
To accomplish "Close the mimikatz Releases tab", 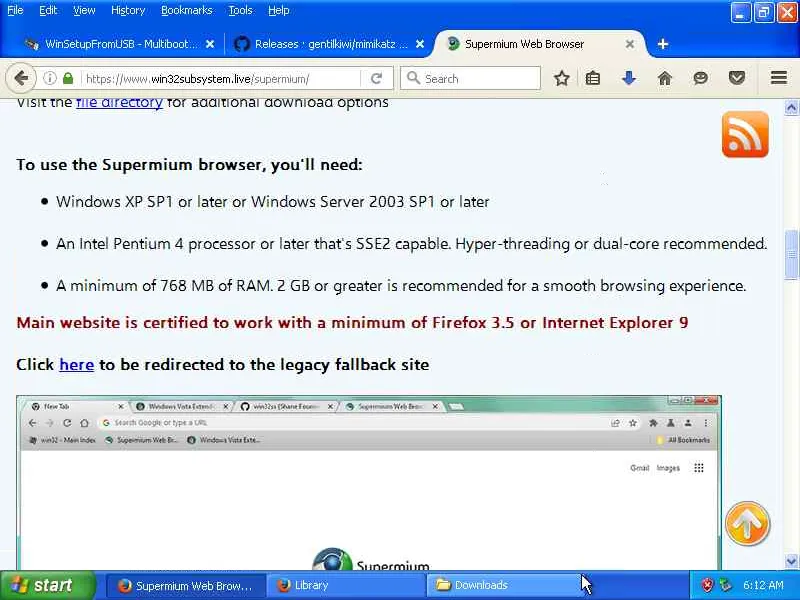I will (x=419, y=44).
